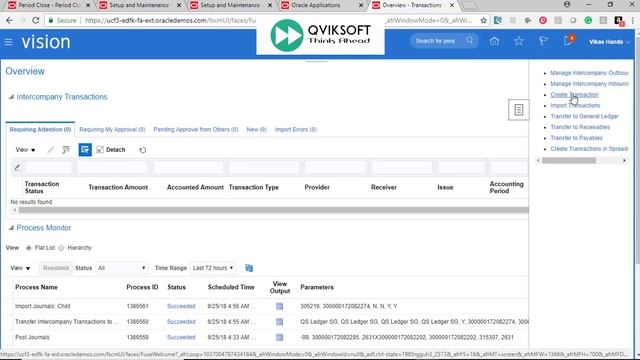
Task: Reload the browser page
Action: [x=36, y=20]
